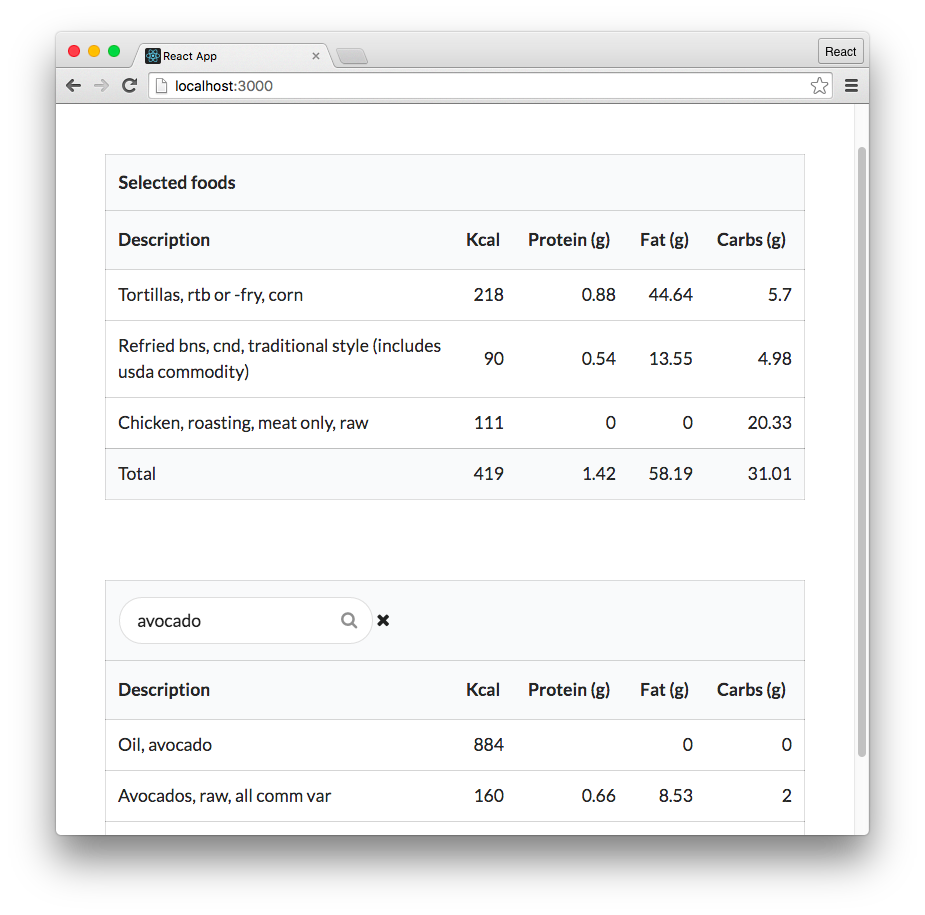Screen dimensions: 925x915
Task: Bookmark page with the star icon
Action: click(x=819, y=86)
